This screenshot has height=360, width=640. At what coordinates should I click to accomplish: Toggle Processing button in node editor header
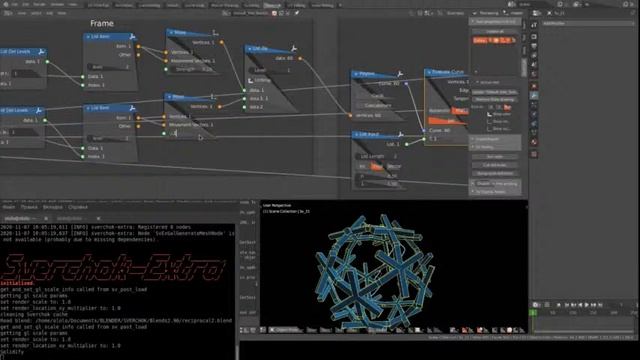click(486, 13)
